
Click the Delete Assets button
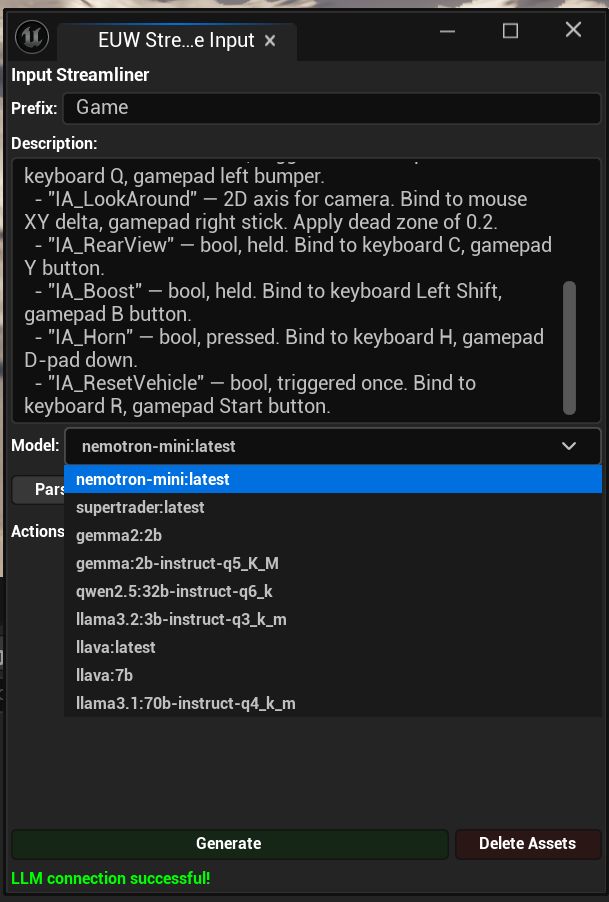527,843
